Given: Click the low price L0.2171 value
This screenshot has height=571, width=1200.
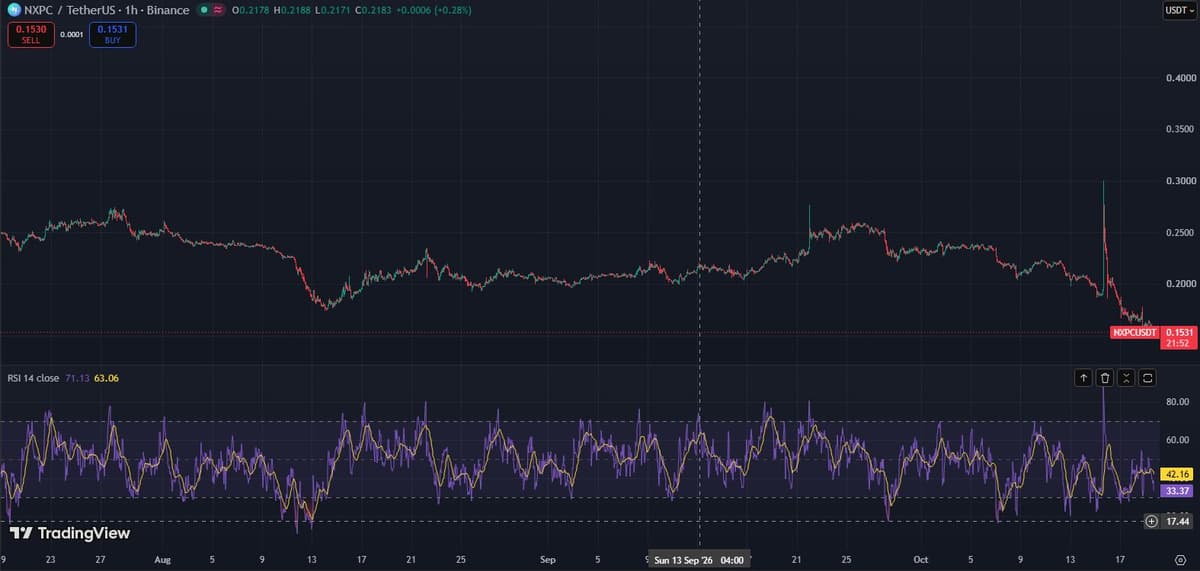Looking at the screenshot, I should point(335,10).
